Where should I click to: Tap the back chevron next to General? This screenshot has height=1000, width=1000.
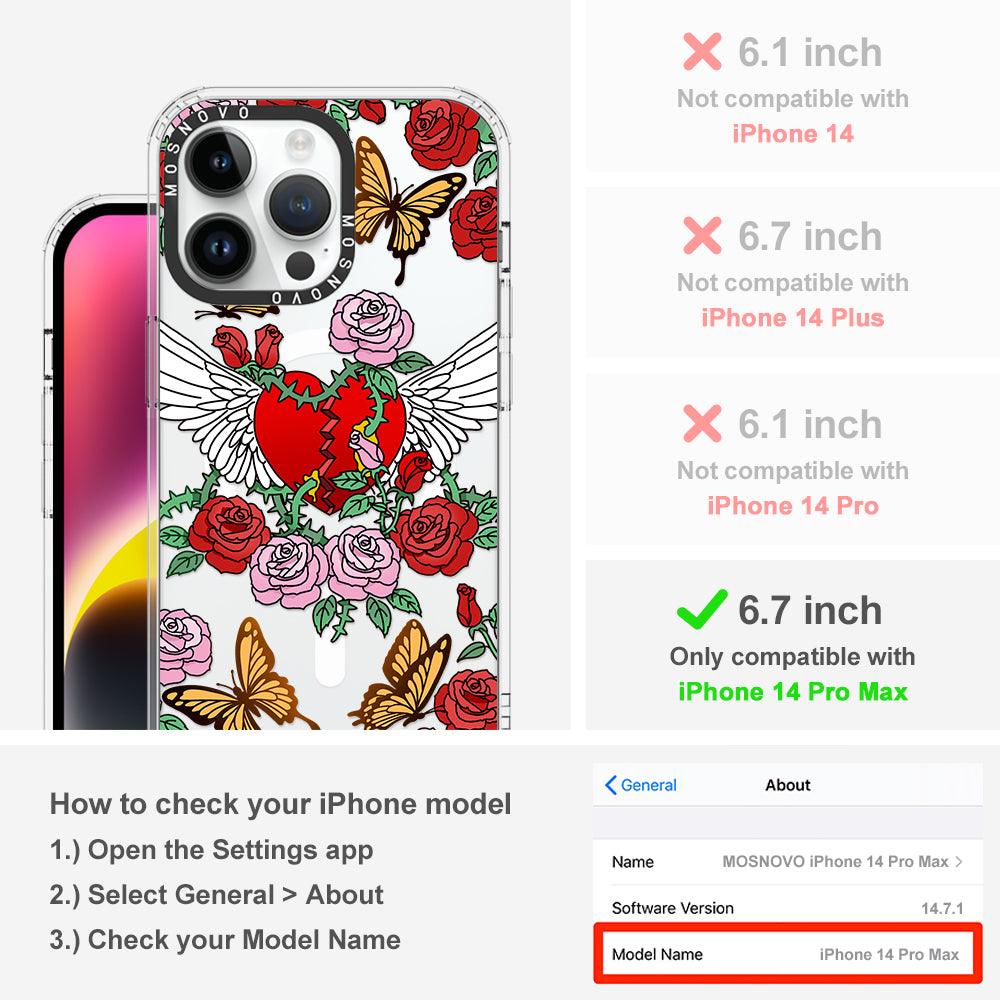pos(610,785)
